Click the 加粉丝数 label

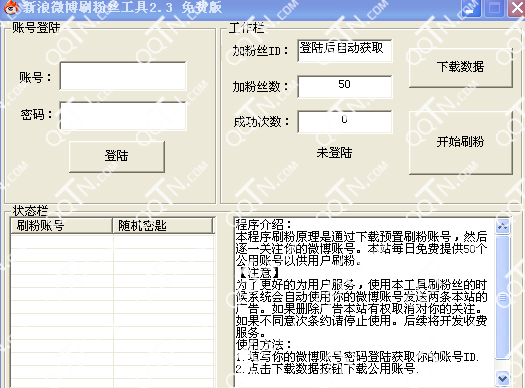pos(260,87)
